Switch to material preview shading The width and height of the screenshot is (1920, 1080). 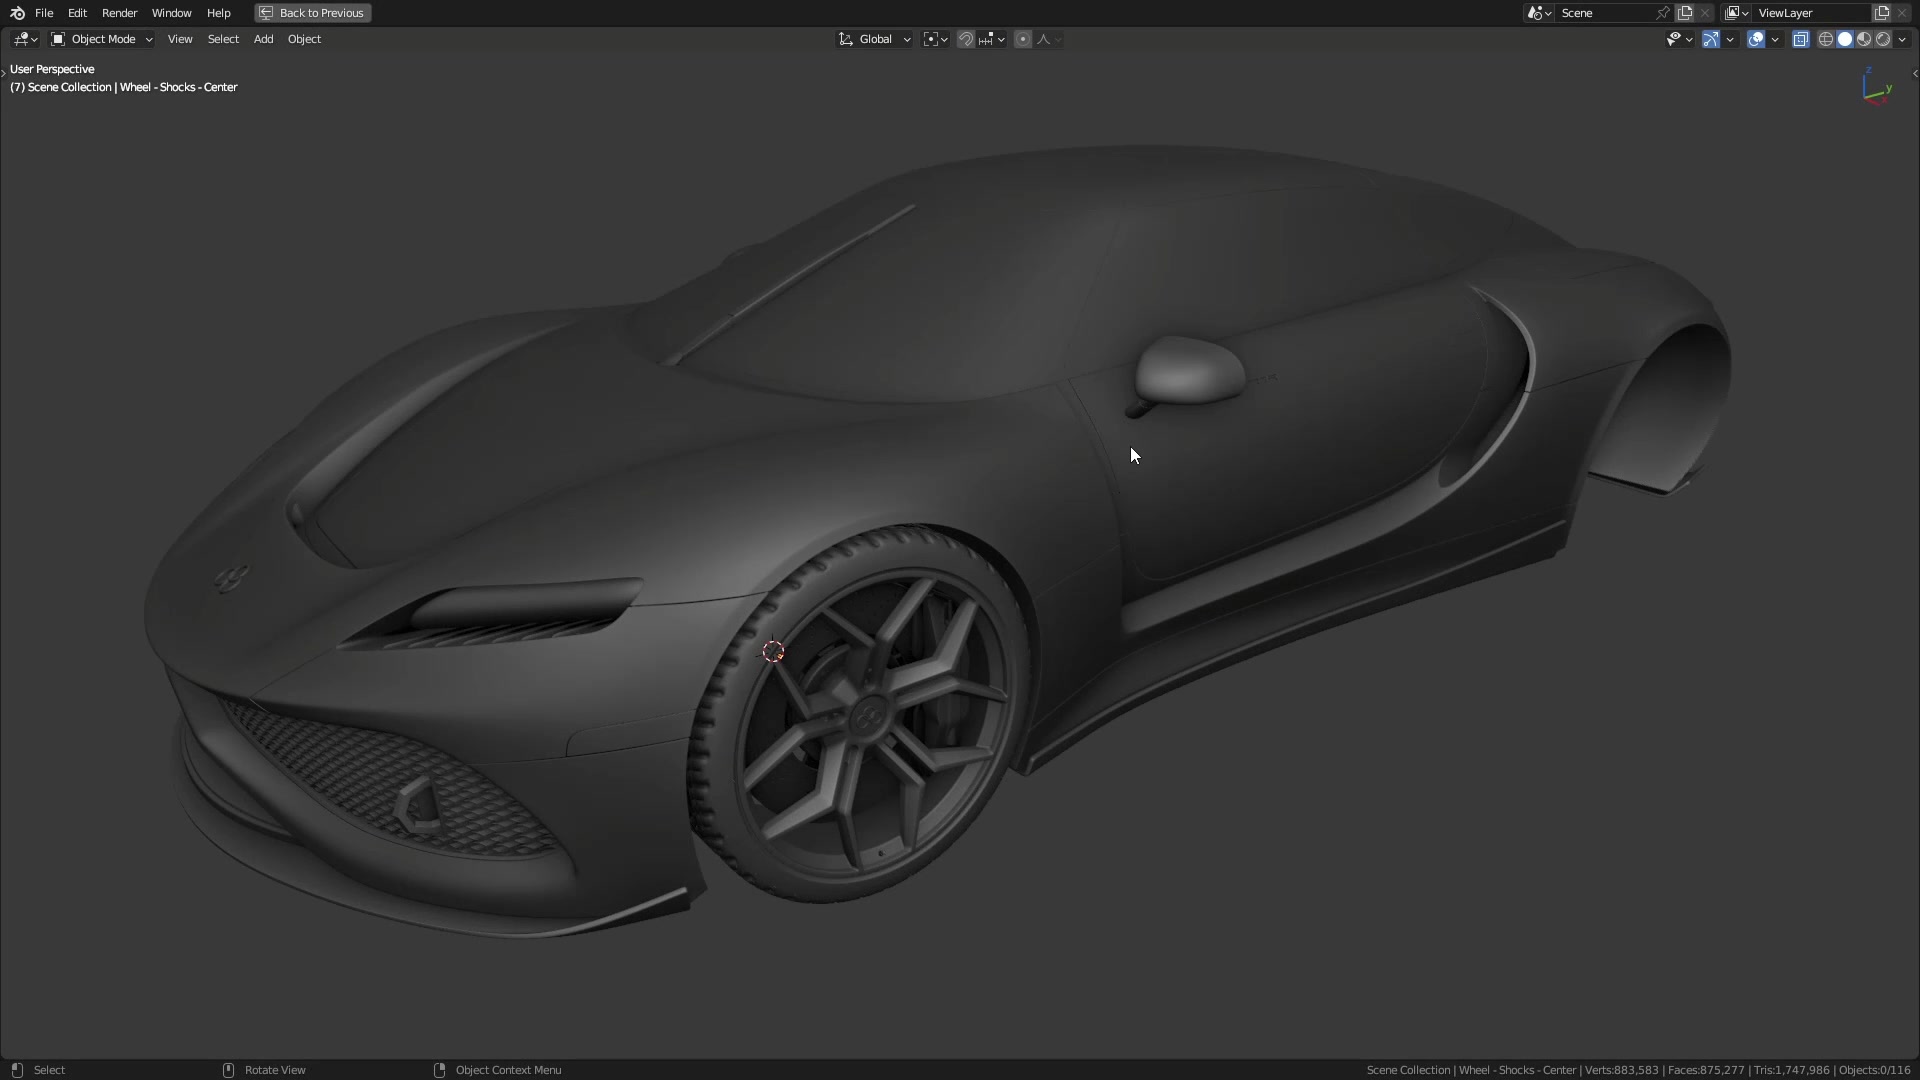coord(1864,39)
